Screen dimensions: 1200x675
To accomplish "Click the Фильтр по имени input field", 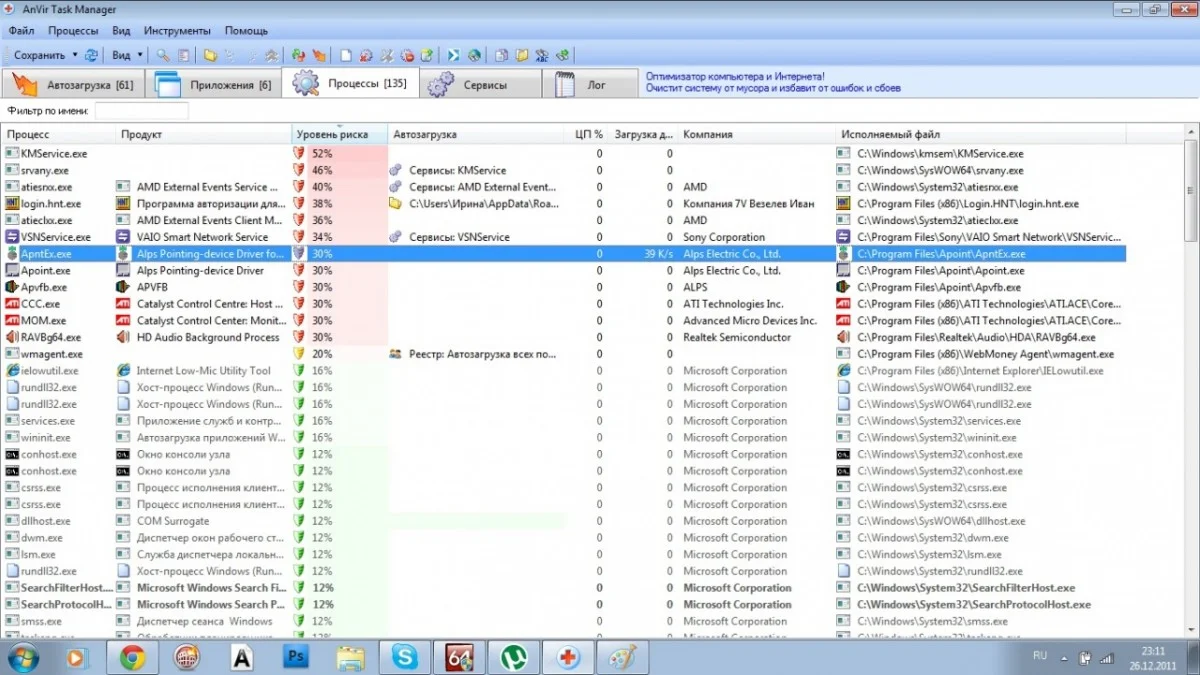I will point(141,110).
